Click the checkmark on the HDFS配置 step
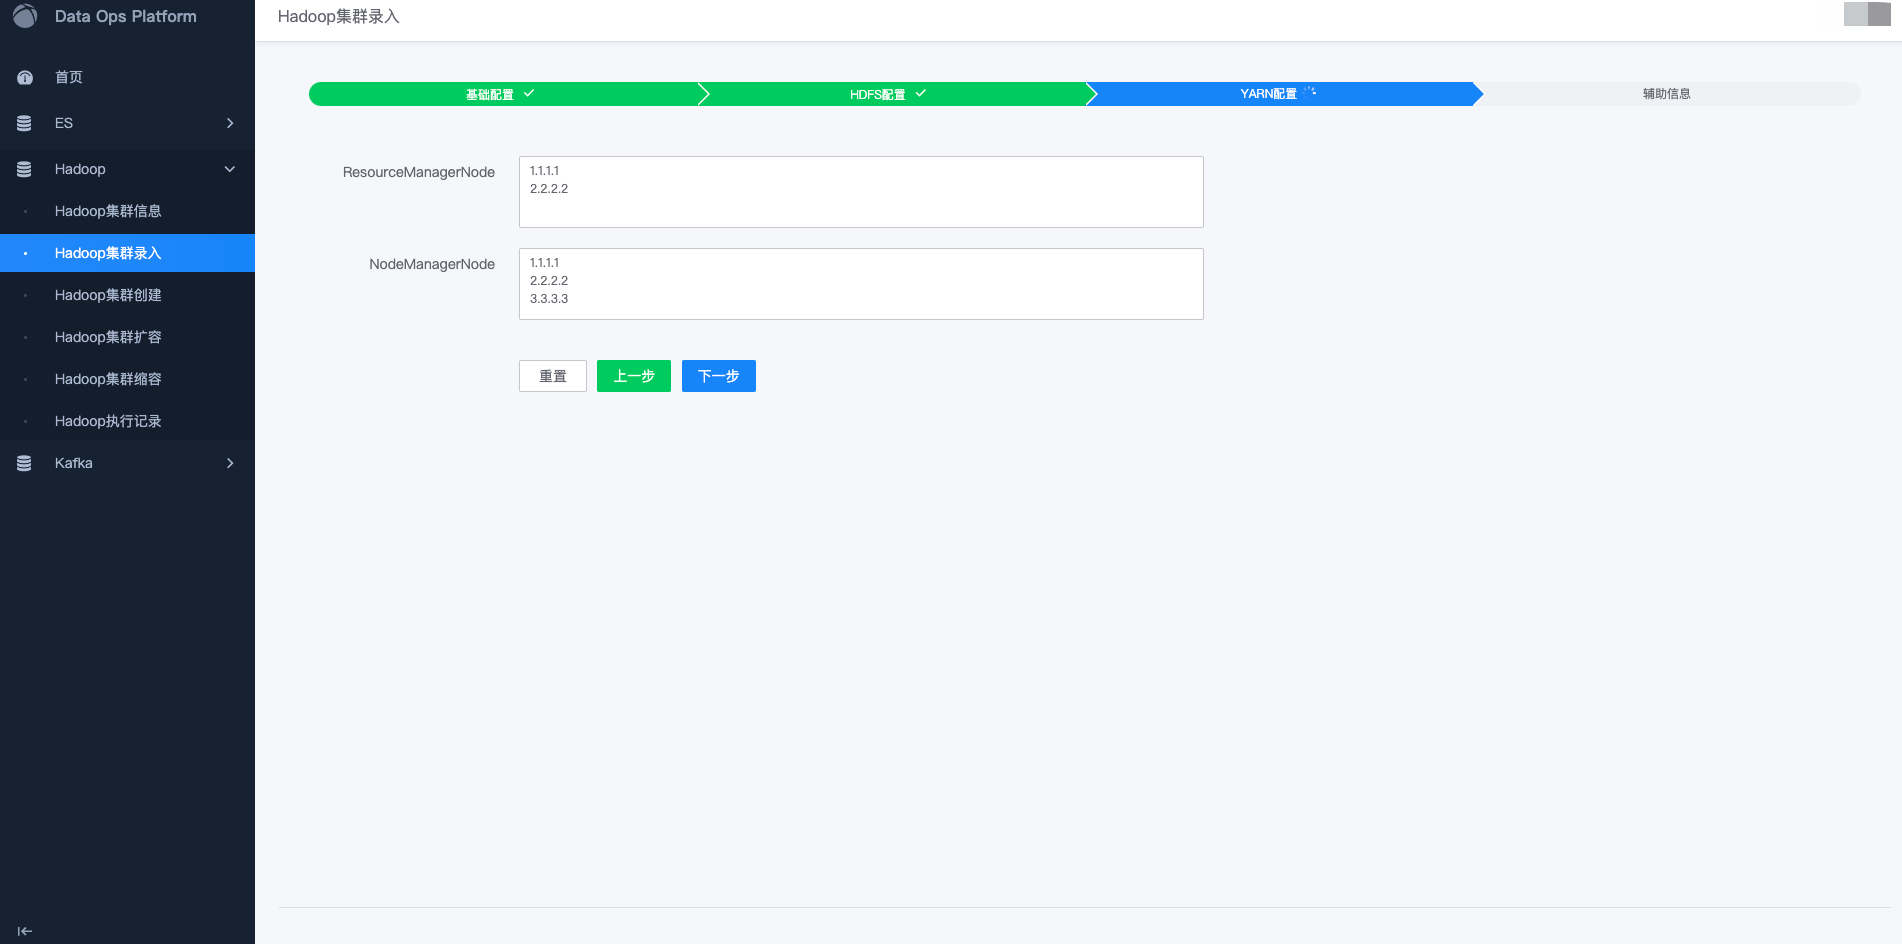1902x944 pixels. click(921, 93)
